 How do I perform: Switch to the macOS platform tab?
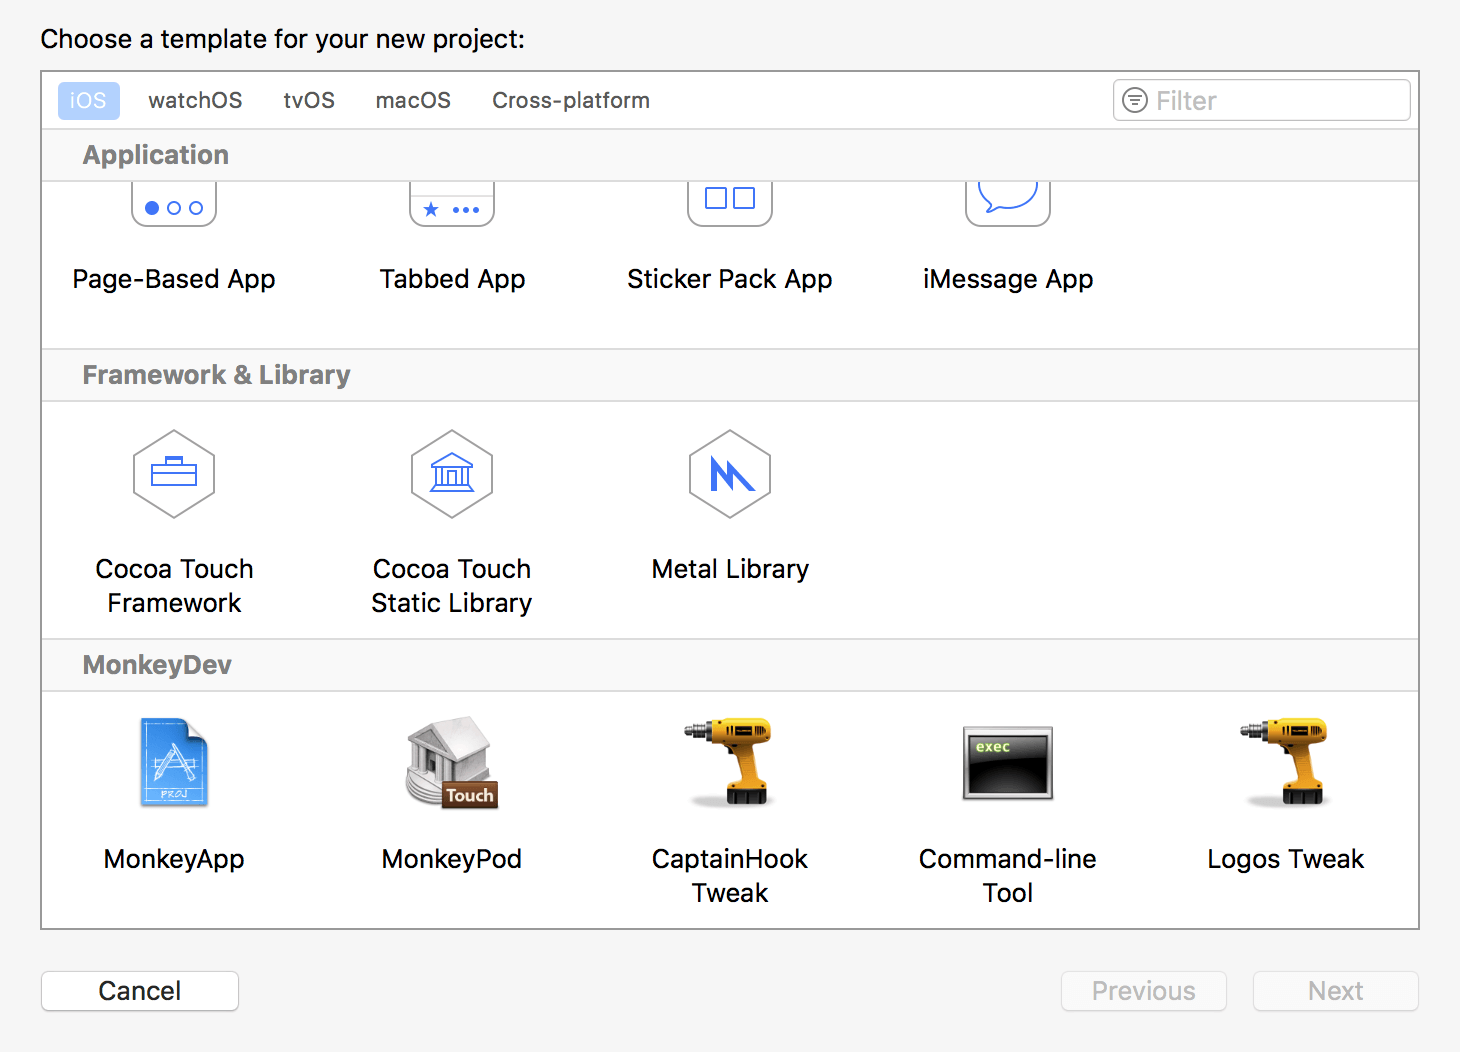pos(413,101)
